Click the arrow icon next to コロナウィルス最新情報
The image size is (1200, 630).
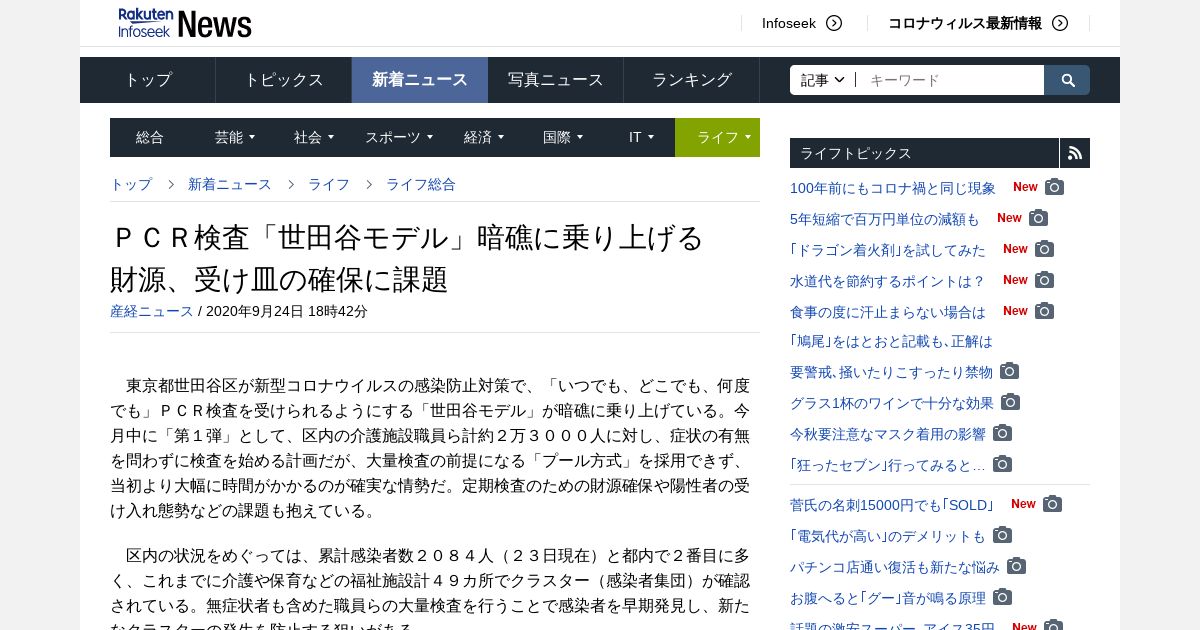pyautogui.click(x=1060, y=23)
